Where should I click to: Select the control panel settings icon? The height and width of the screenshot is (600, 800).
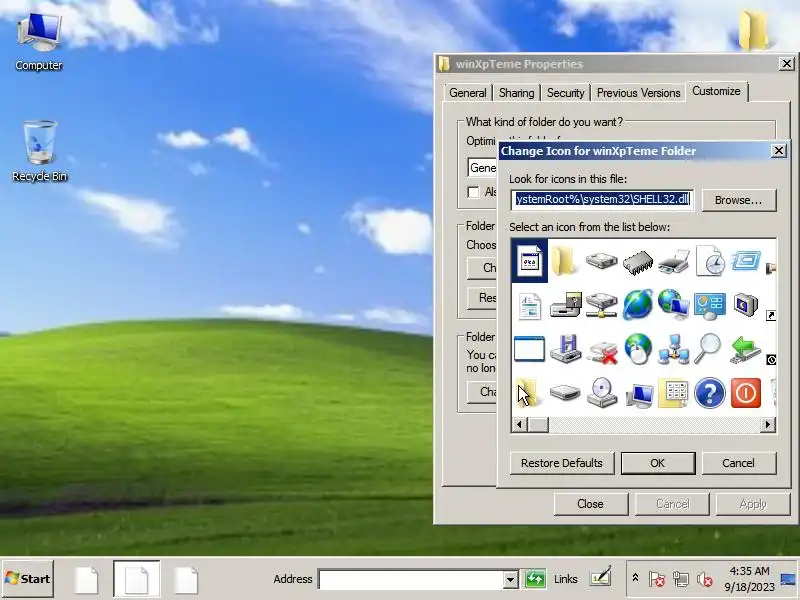[x=710, y=306]
